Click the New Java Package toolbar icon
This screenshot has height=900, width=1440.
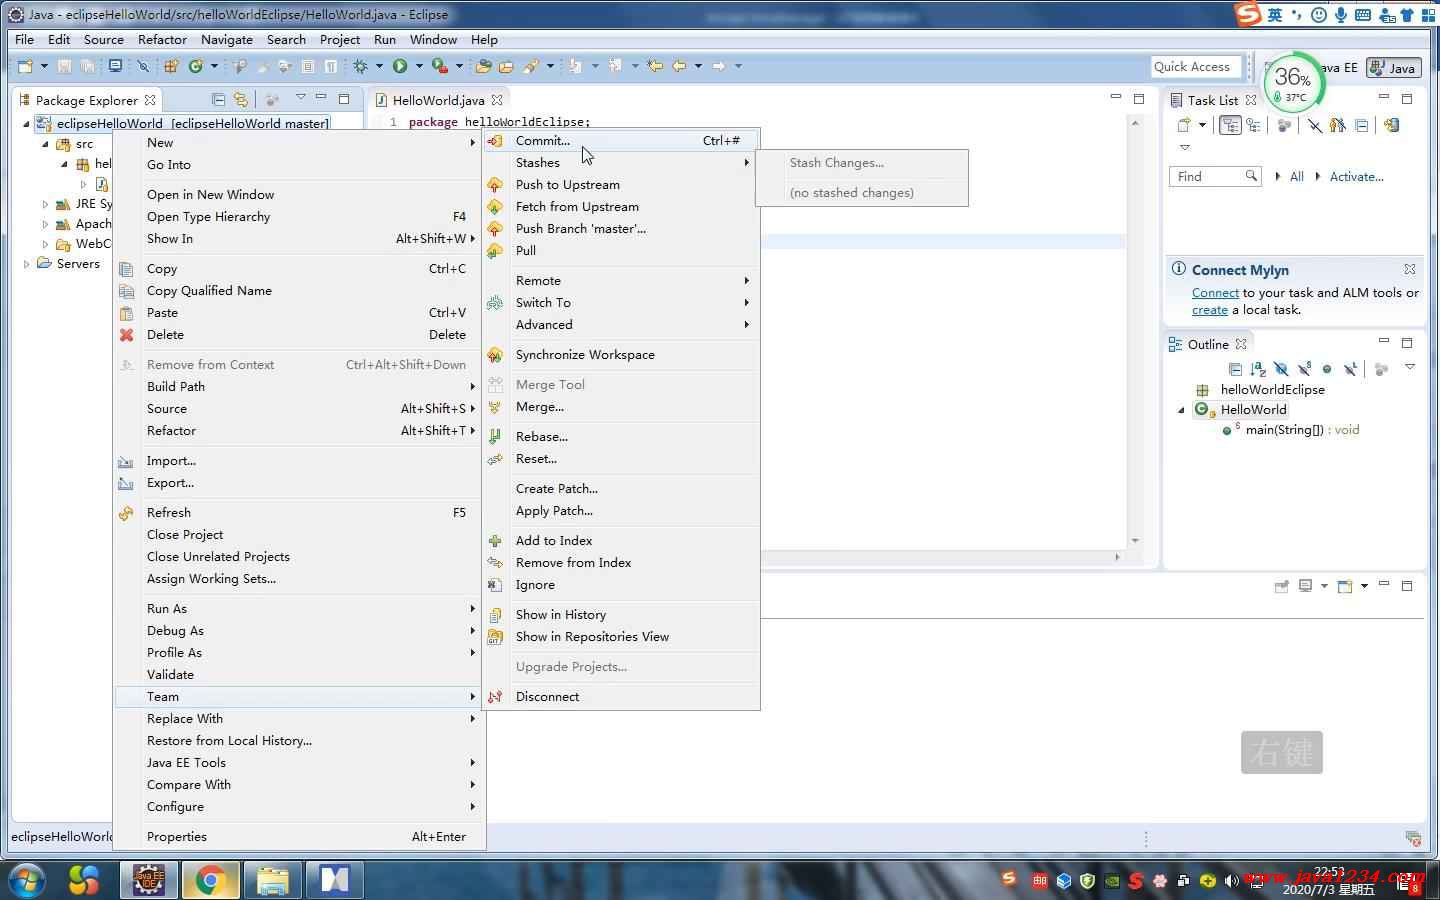(171, 66)
